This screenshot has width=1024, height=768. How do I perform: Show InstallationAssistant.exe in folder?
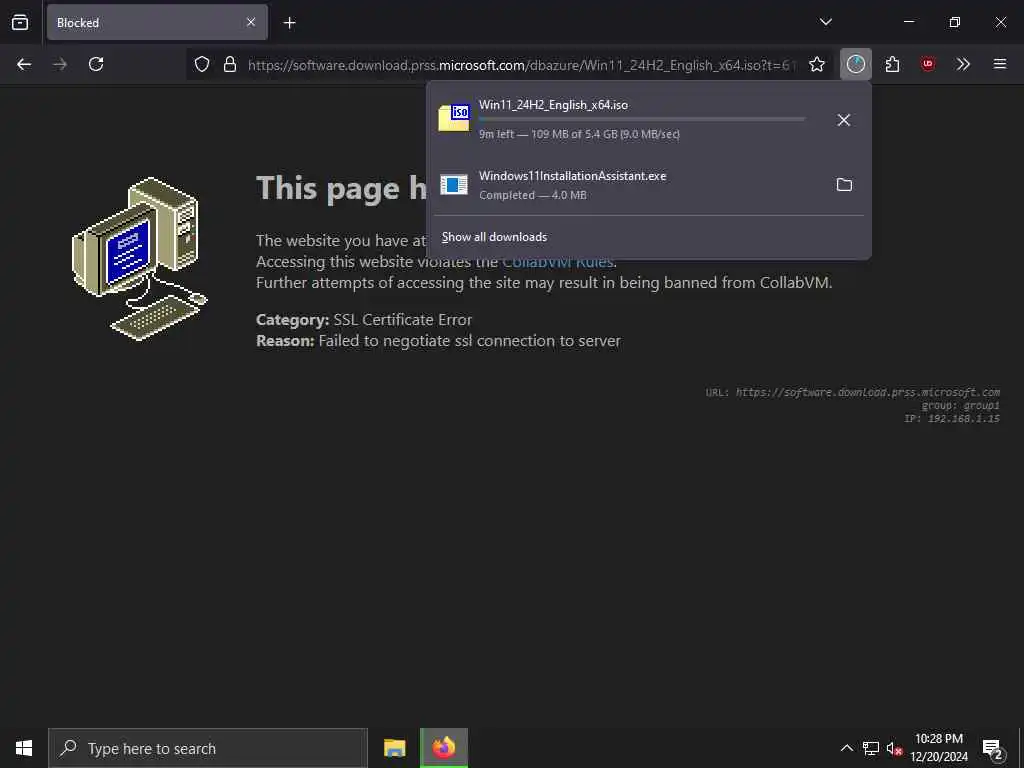tap(844, 185)
